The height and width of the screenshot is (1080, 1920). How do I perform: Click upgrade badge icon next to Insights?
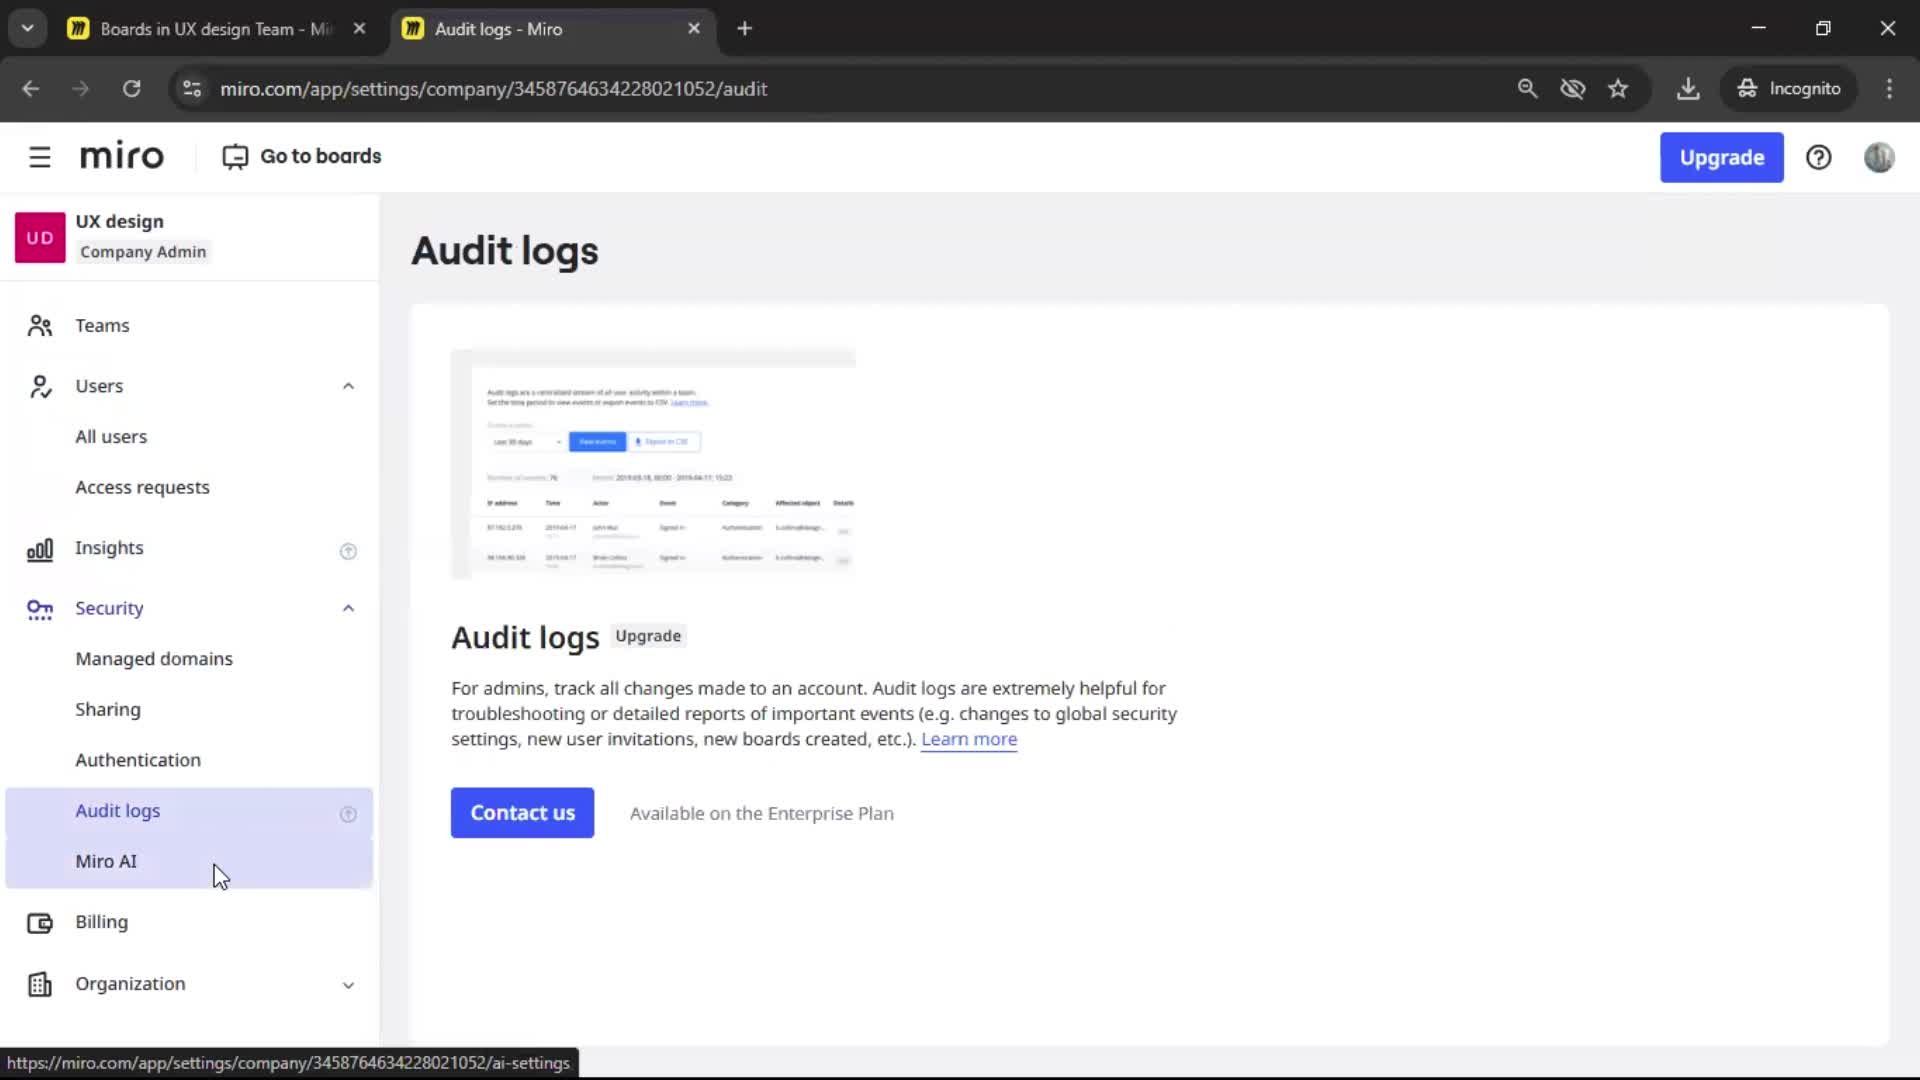tap(348, 551)
